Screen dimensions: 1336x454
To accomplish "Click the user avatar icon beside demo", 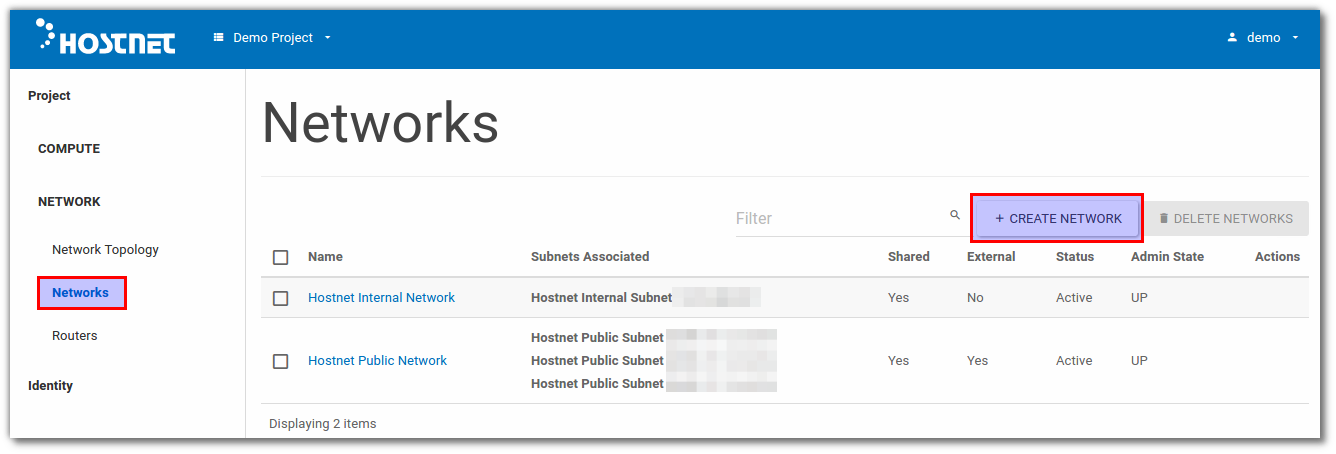I will coord(1232,38).
